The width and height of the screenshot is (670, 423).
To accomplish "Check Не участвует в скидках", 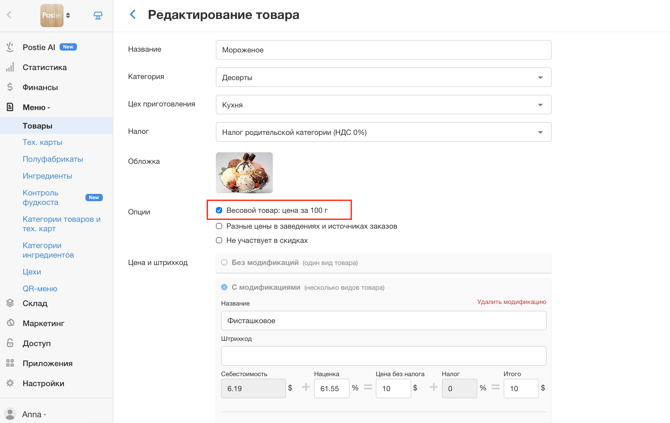I will coord(219,241).
